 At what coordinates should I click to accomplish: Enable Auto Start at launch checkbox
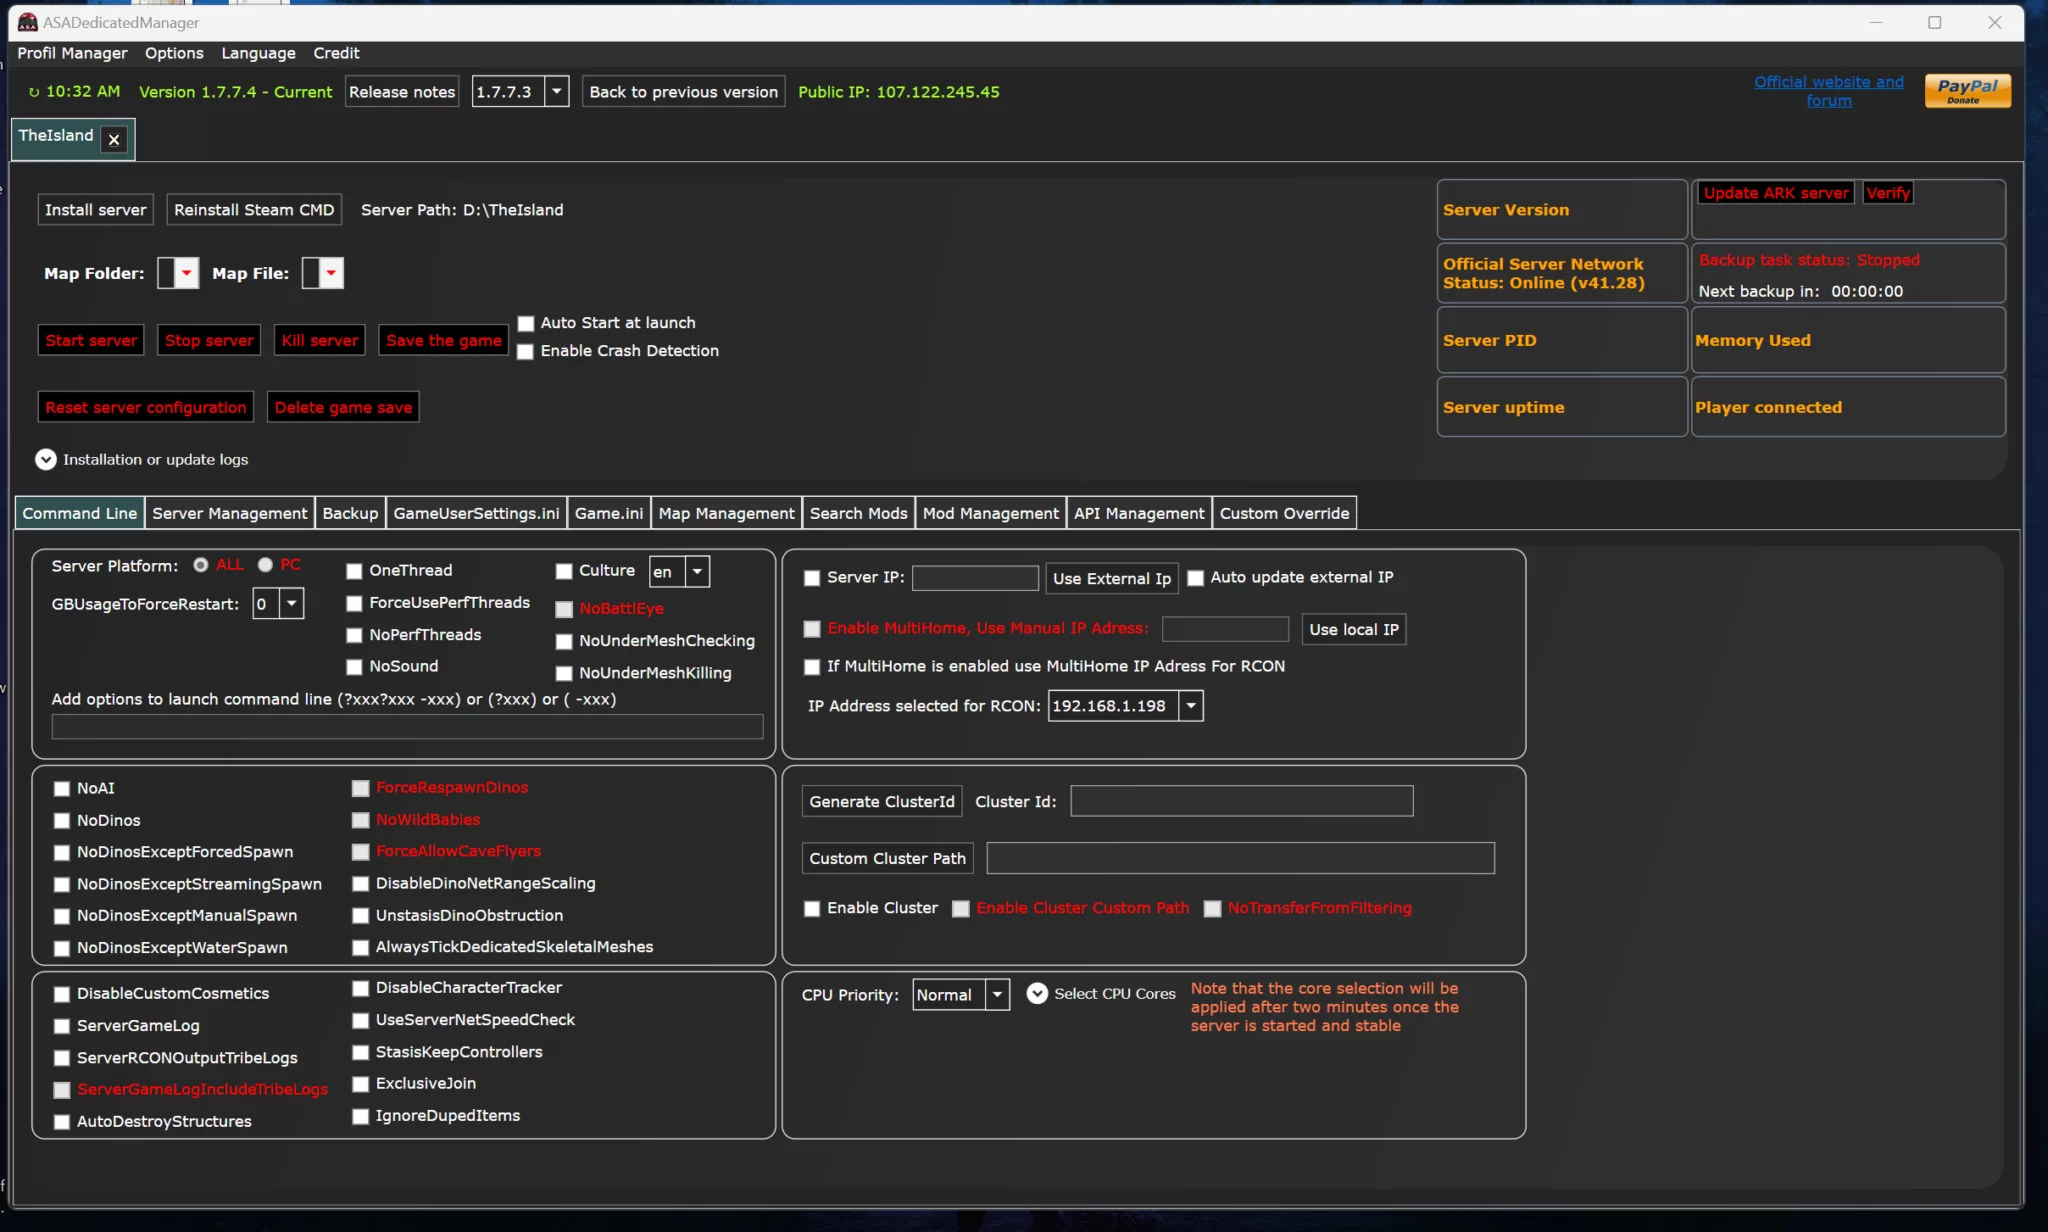tap(526, 323)
